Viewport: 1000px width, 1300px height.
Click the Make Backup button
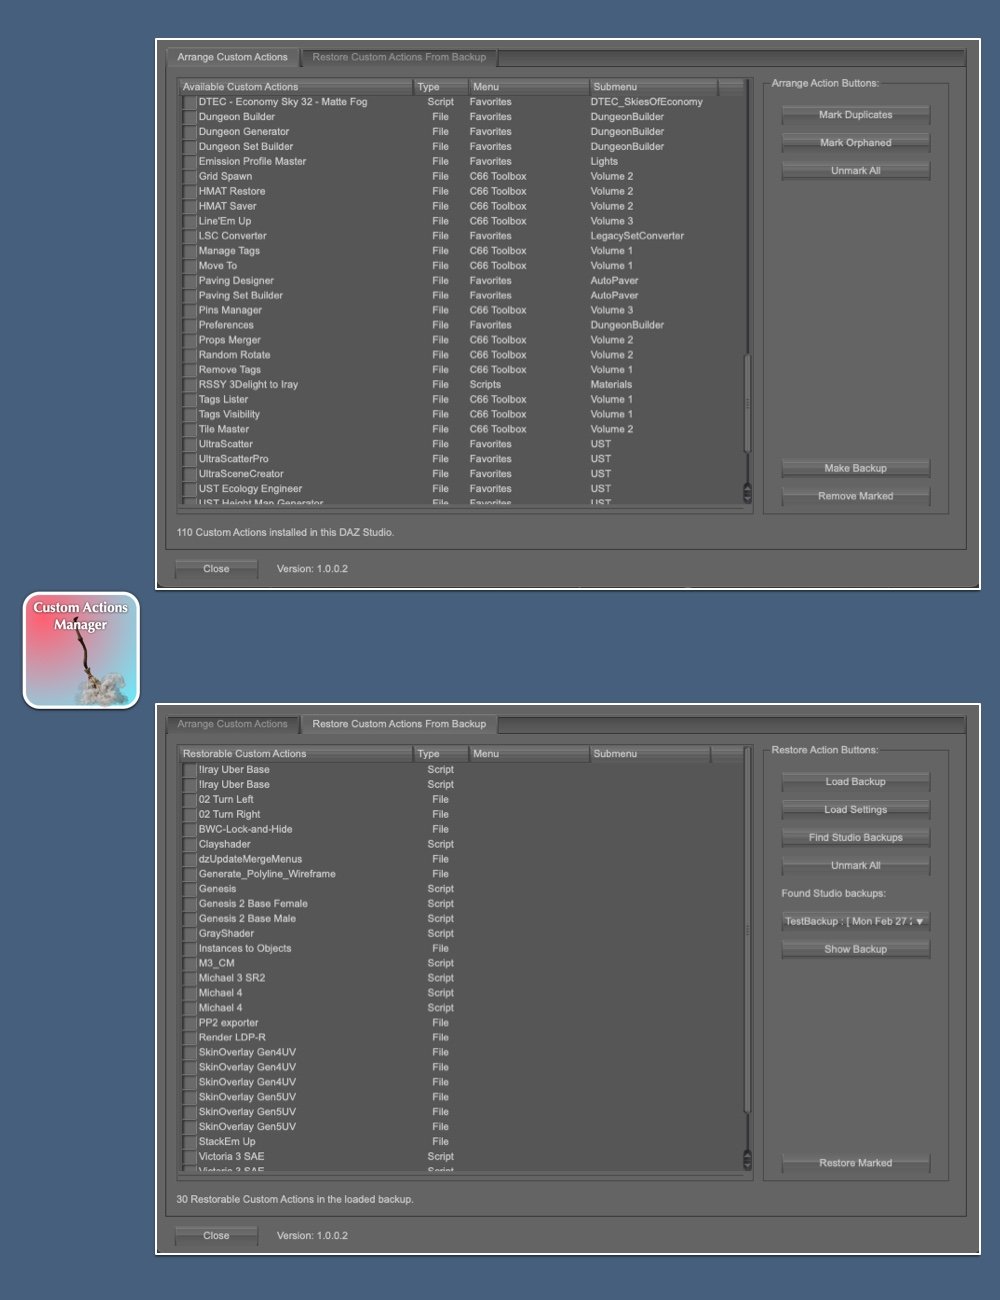pyautogui.click(x=855, y=467)
